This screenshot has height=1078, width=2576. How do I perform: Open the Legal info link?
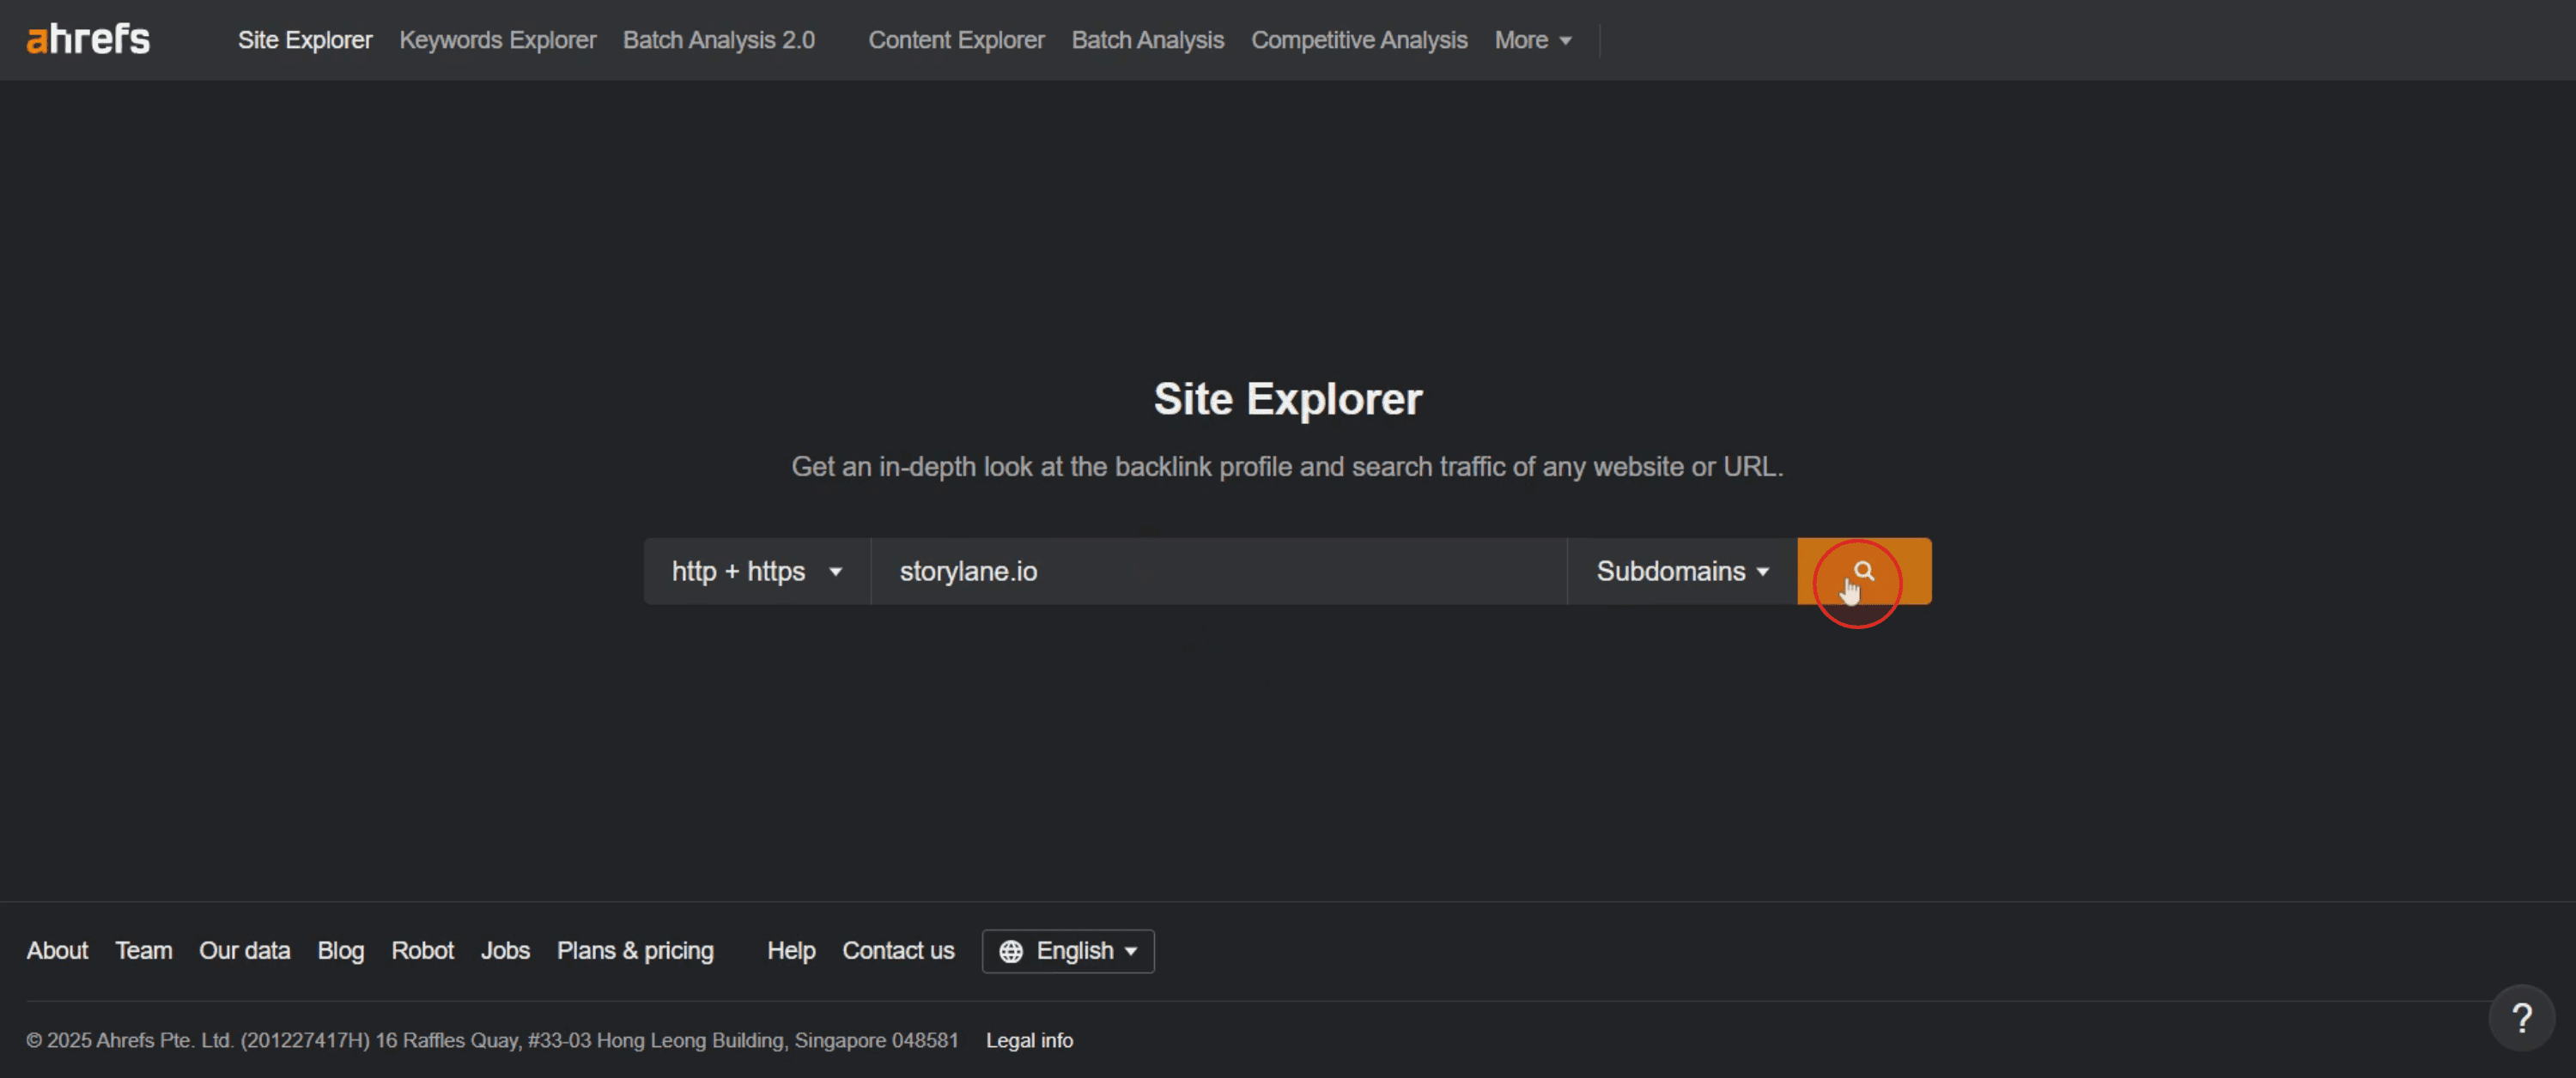[1029, 1040]
